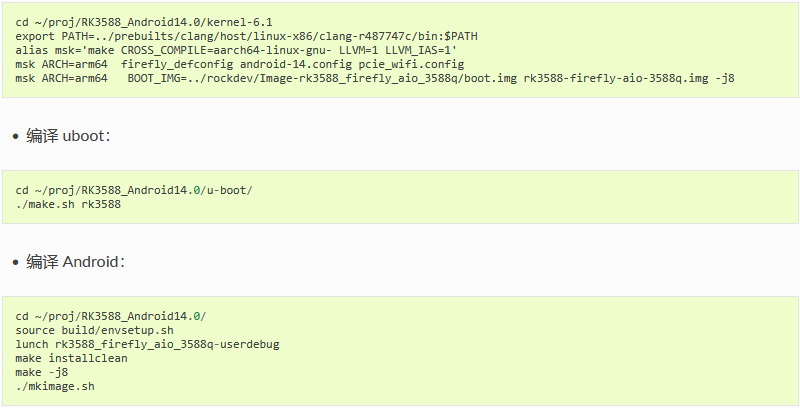The image size is (800, 408).
Task: Click the lunch rk3588_firefly_aio_3588q-userdebug line
Action: click(x=147, y=344)
